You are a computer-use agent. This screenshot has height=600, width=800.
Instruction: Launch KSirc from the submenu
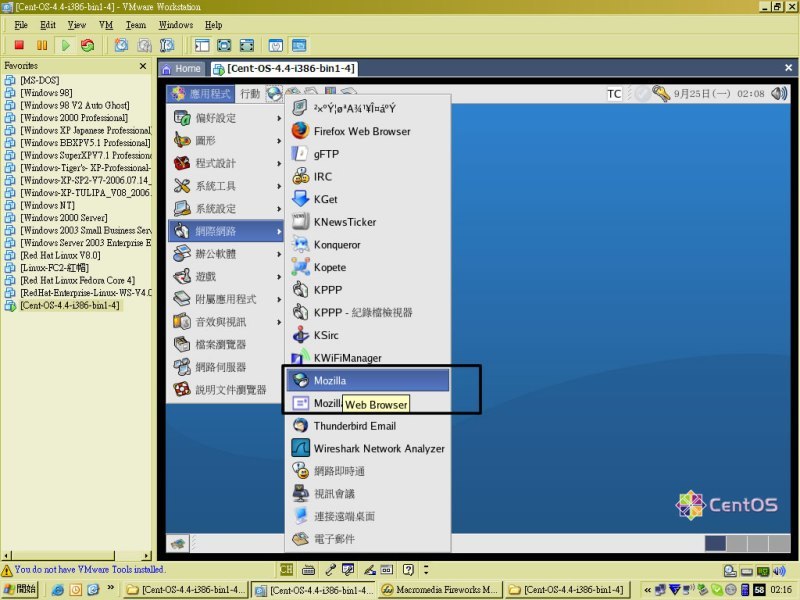coord(367,335)
